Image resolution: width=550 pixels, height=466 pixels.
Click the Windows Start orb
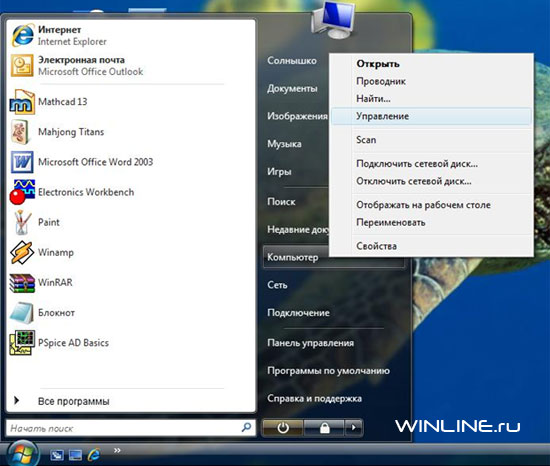(x=22, y=454)
